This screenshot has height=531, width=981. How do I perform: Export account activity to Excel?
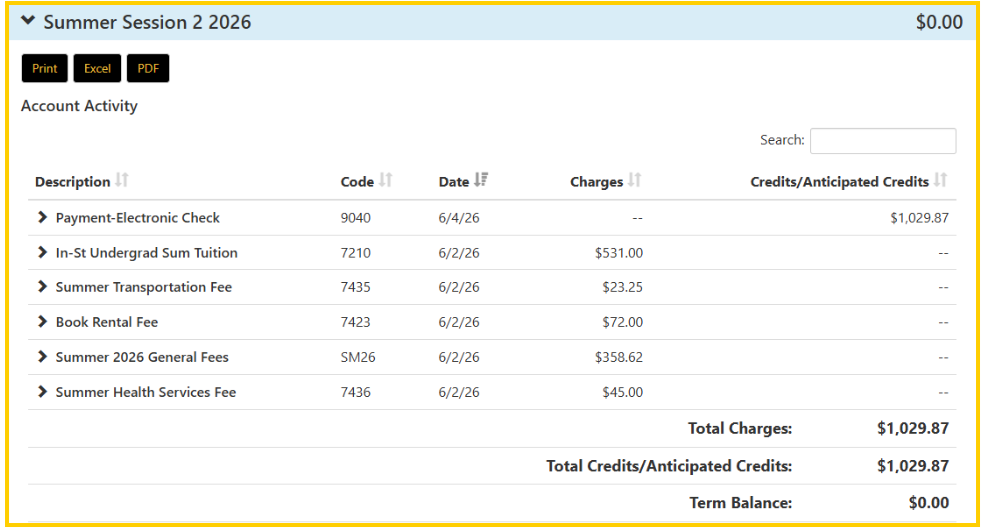click(97, 68)
